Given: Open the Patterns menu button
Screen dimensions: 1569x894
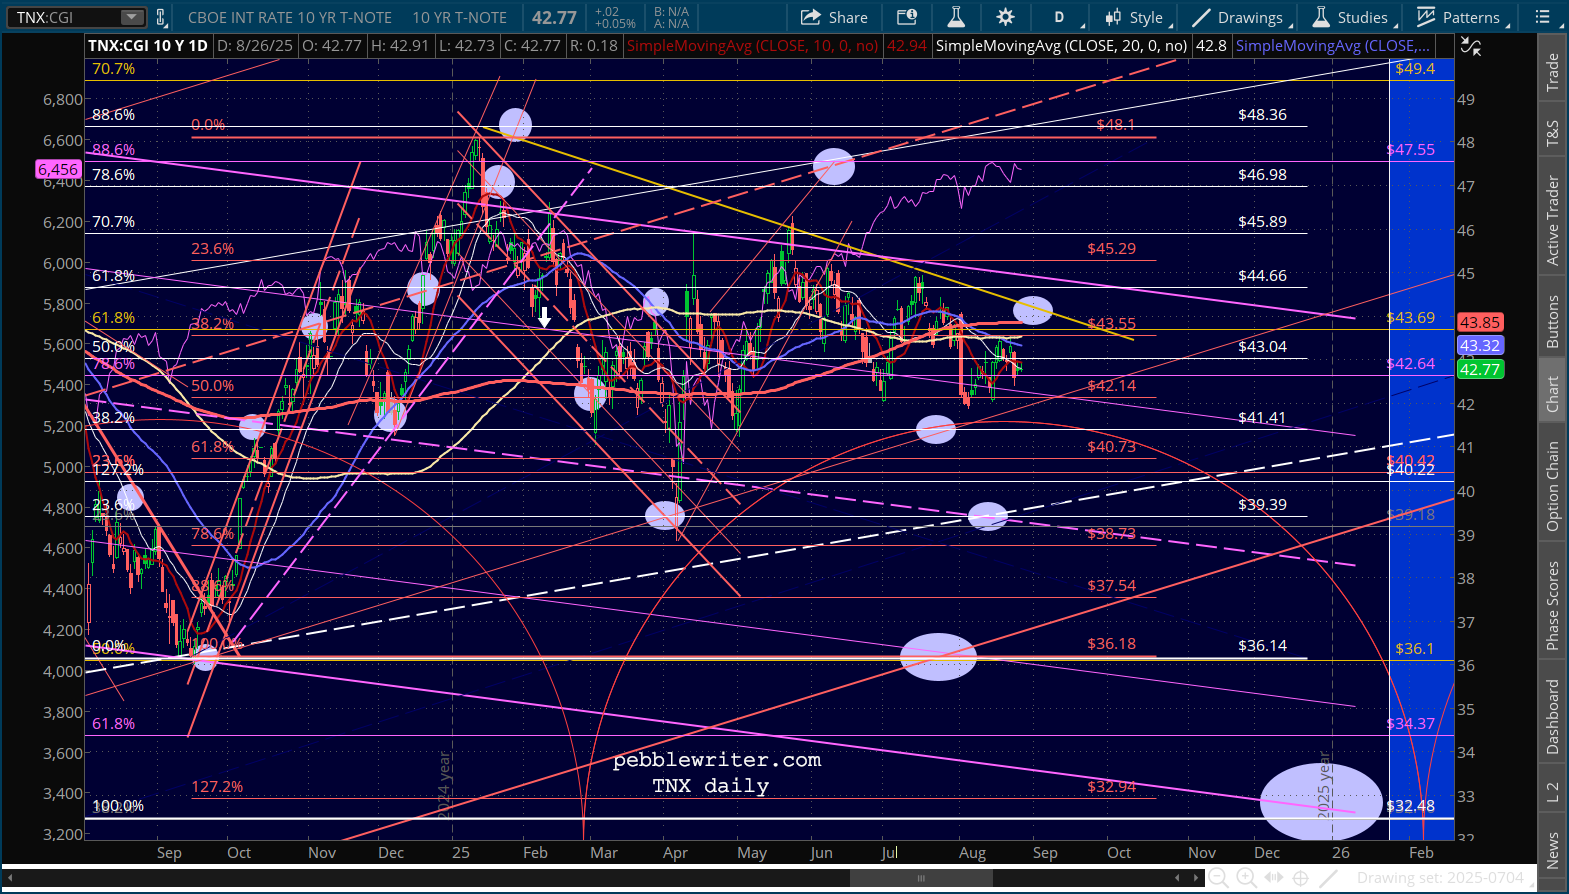Looking at the screenshot, I should [x=1460, y=17].
